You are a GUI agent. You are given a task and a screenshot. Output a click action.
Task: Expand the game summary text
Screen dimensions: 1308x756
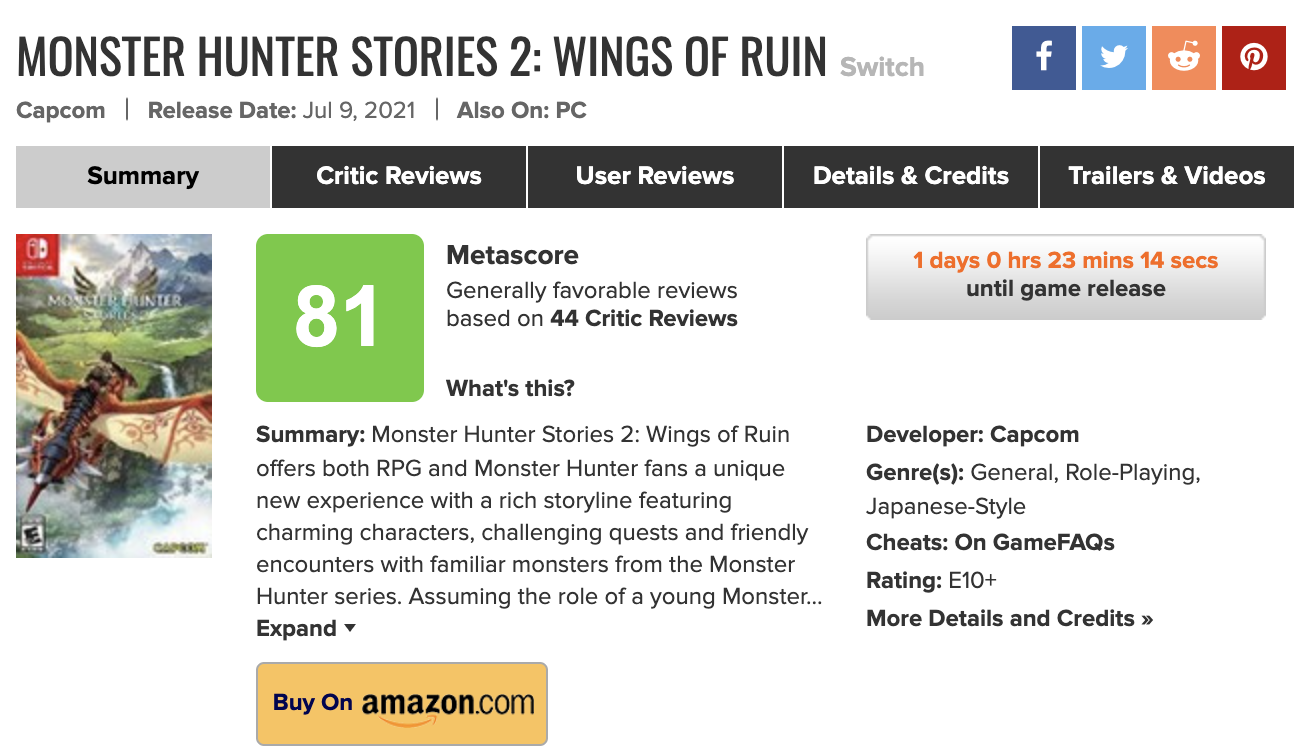(x=306, y=629)
